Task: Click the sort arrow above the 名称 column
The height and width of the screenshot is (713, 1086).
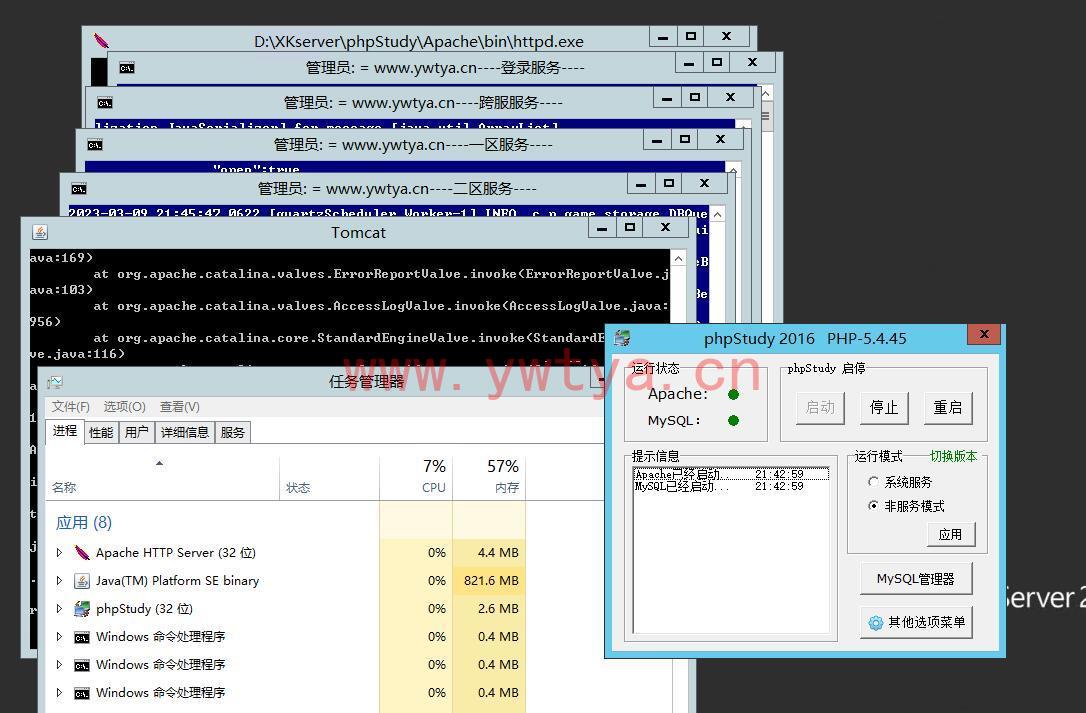Action: pyautogui.click(x=159, y=463)
